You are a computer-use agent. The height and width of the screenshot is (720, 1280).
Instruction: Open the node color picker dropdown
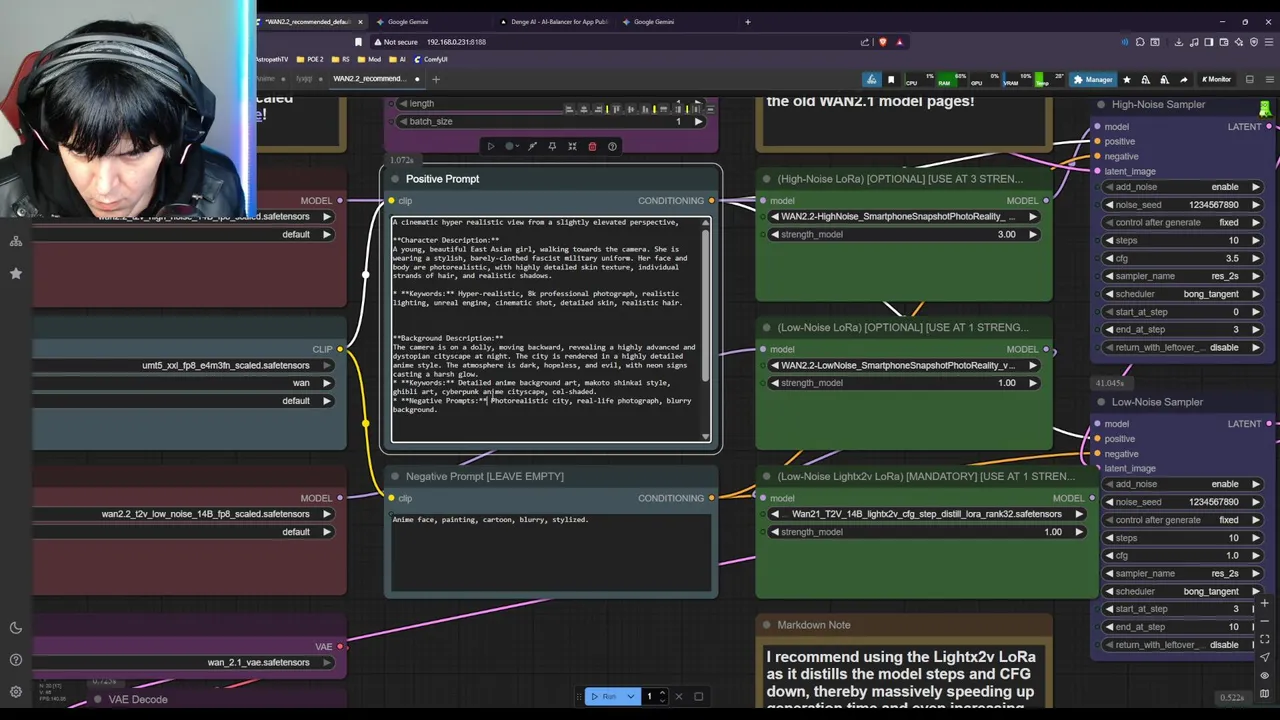coord(512,146)
